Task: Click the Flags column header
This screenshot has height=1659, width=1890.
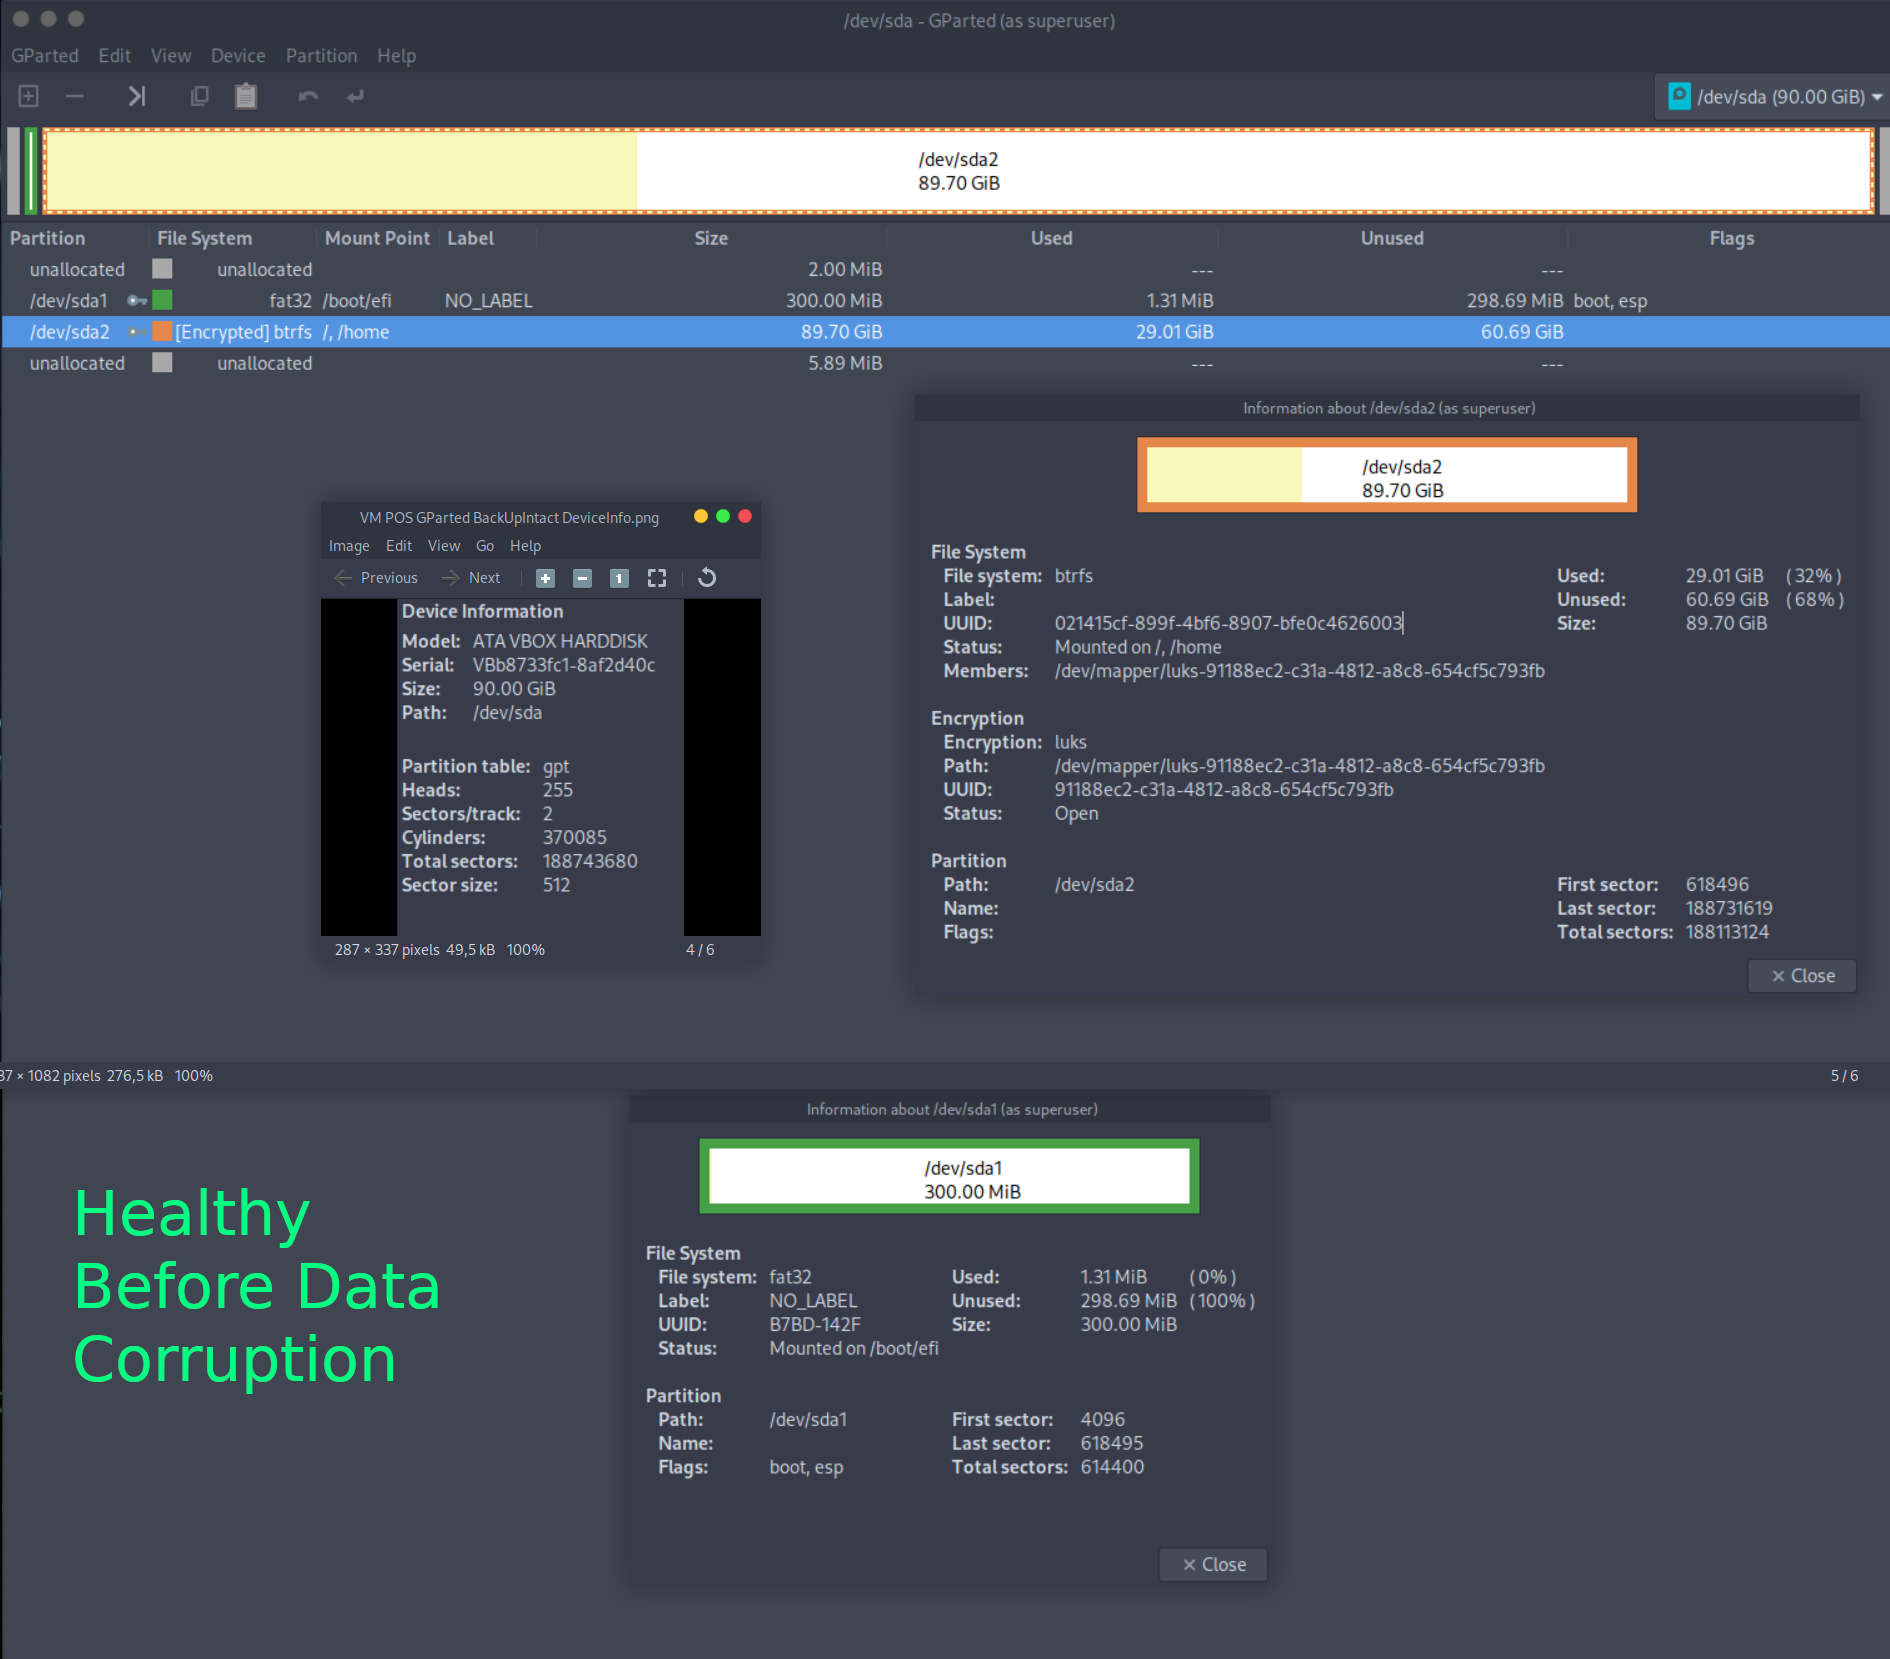Action: (x=1731, y=238)
